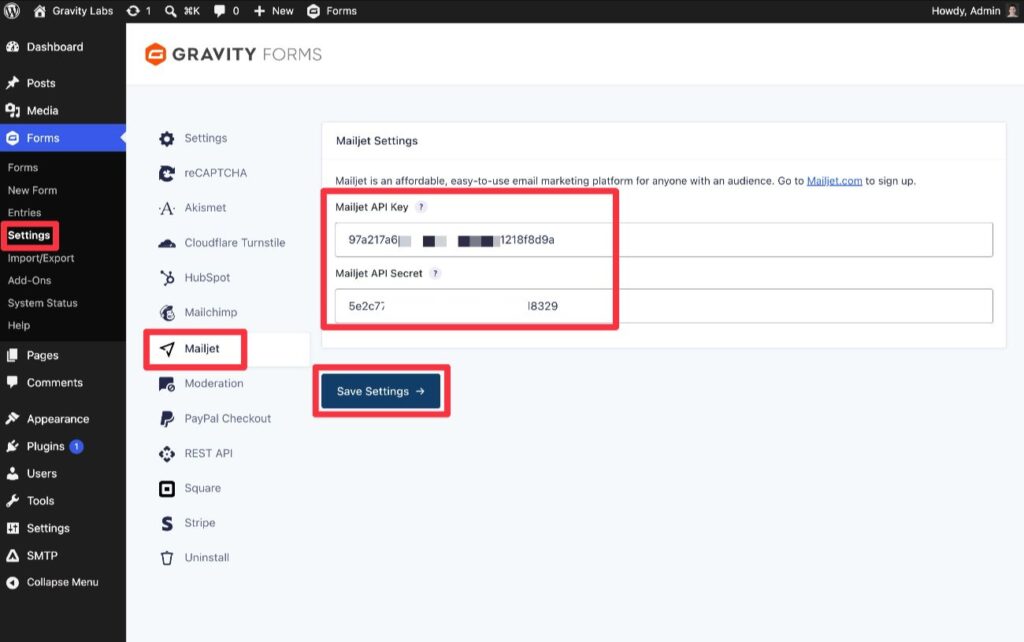Select the Uninstall trash icon

tap(167, 558)
